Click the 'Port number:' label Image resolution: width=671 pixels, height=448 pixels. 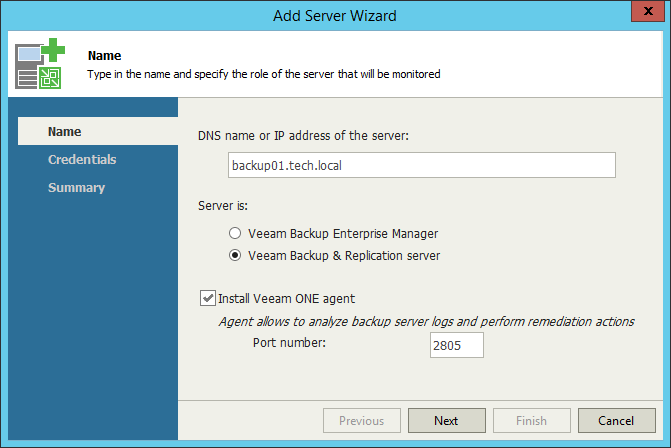[289, 343]
